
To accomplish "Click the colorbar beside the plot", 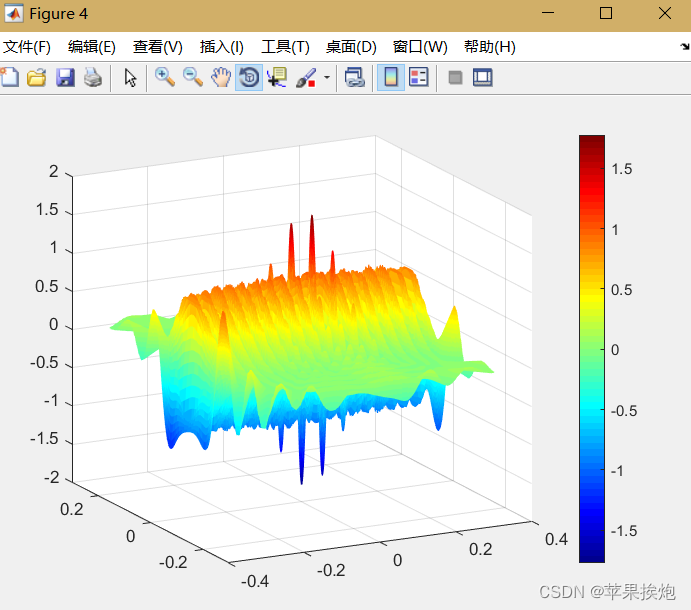I will pyautogui.click(x=592, y=349).
